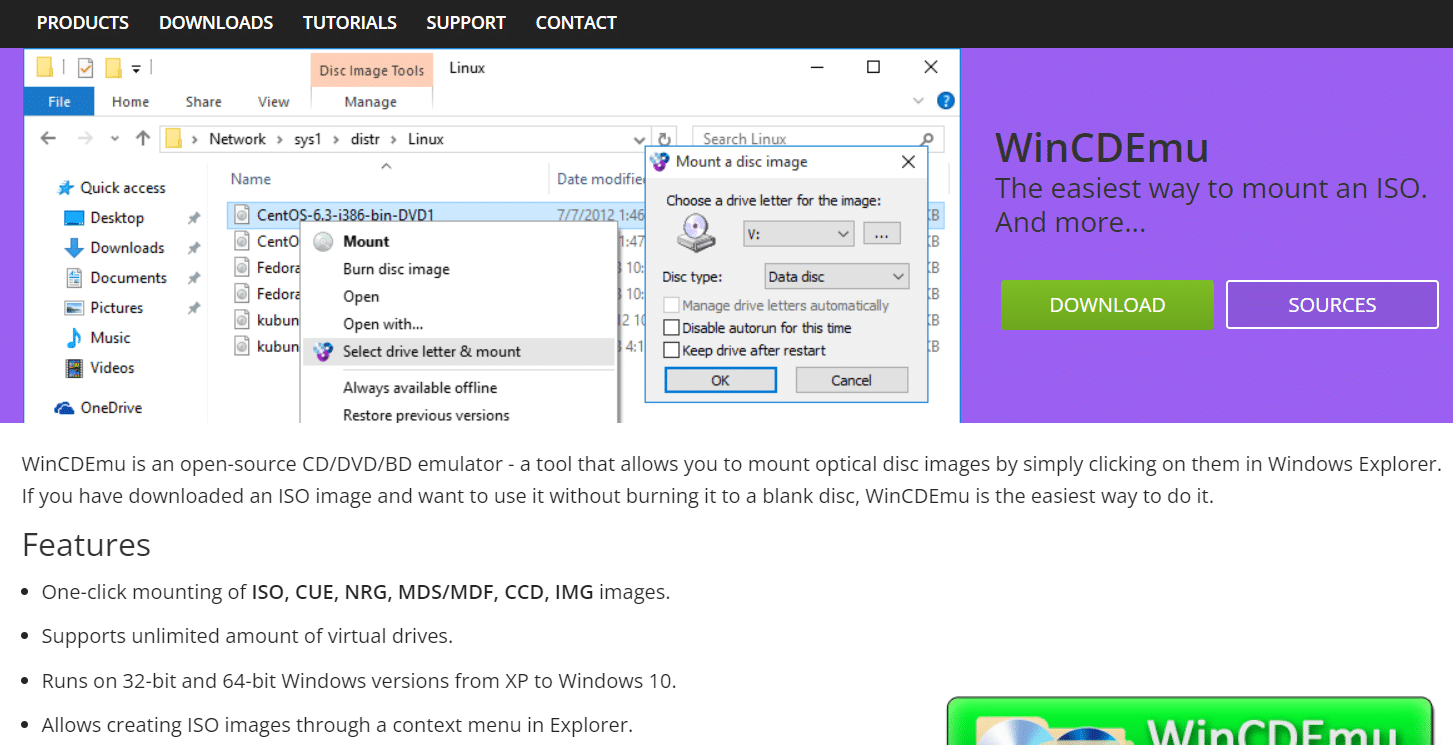This screenshot has height=745, width=1453.
Task: Click the Linux breadcrumb segment
Action: pos(425,139)
